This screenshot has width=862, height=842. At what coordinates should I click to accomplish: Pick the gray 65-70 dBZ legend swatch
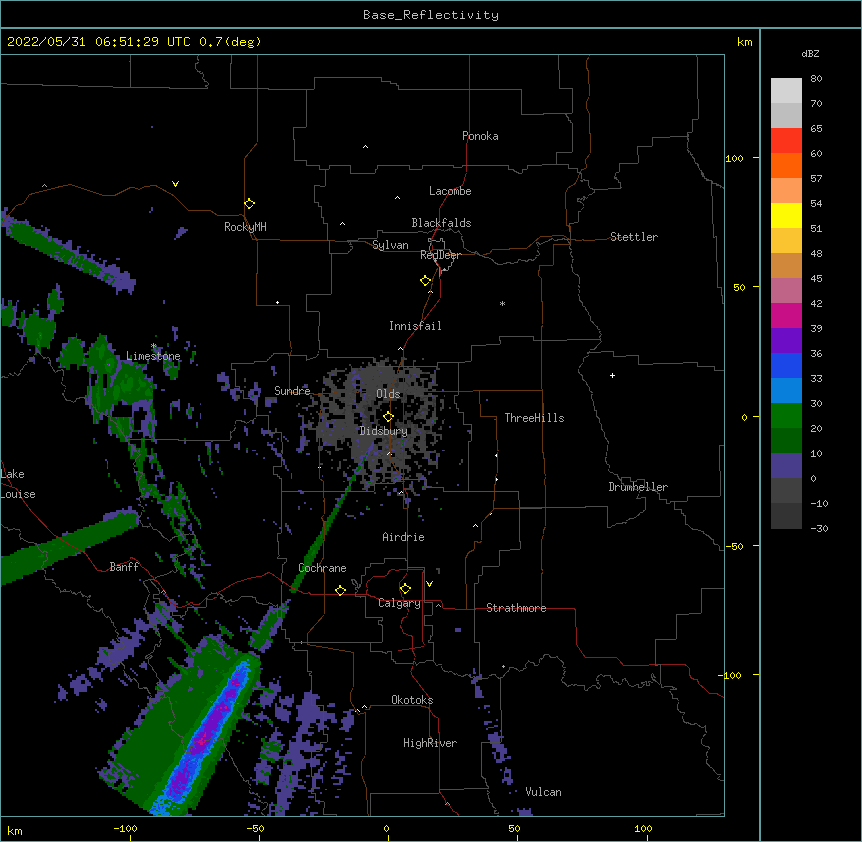tap(786, 115)
